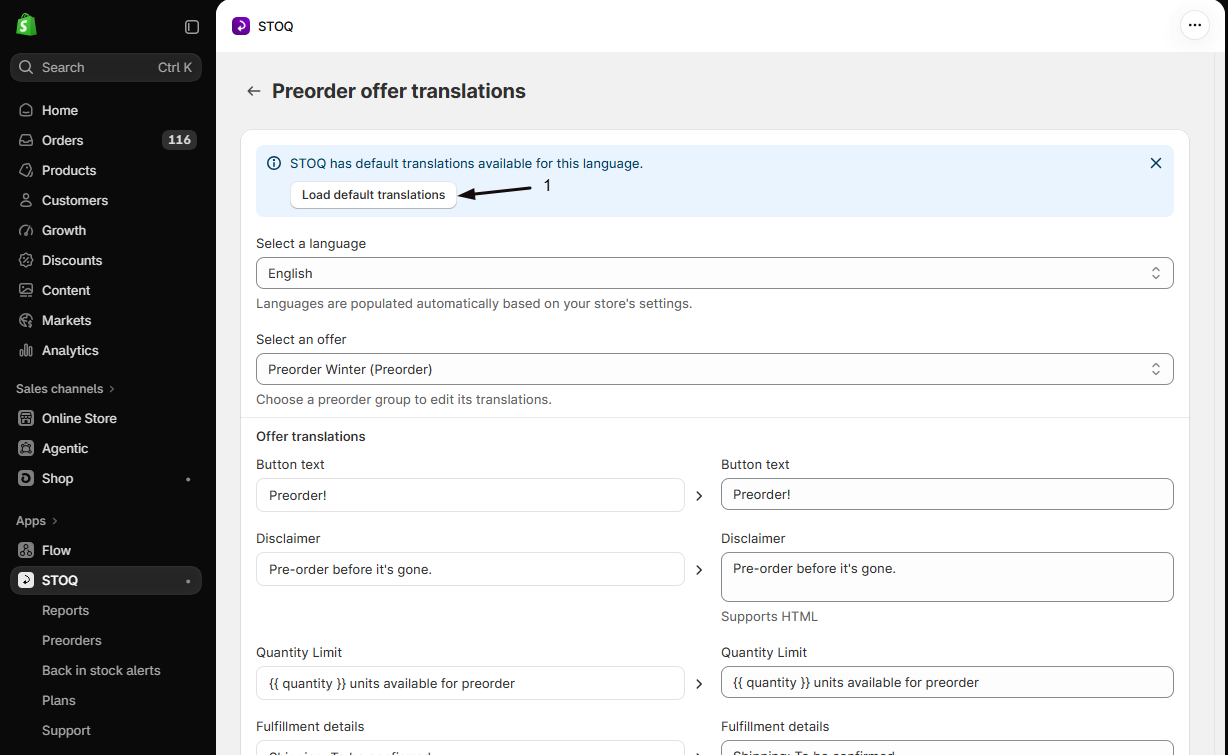Click the Orders inbox icon
Screen dimensions: 1228x755
(x=26, y=140)
